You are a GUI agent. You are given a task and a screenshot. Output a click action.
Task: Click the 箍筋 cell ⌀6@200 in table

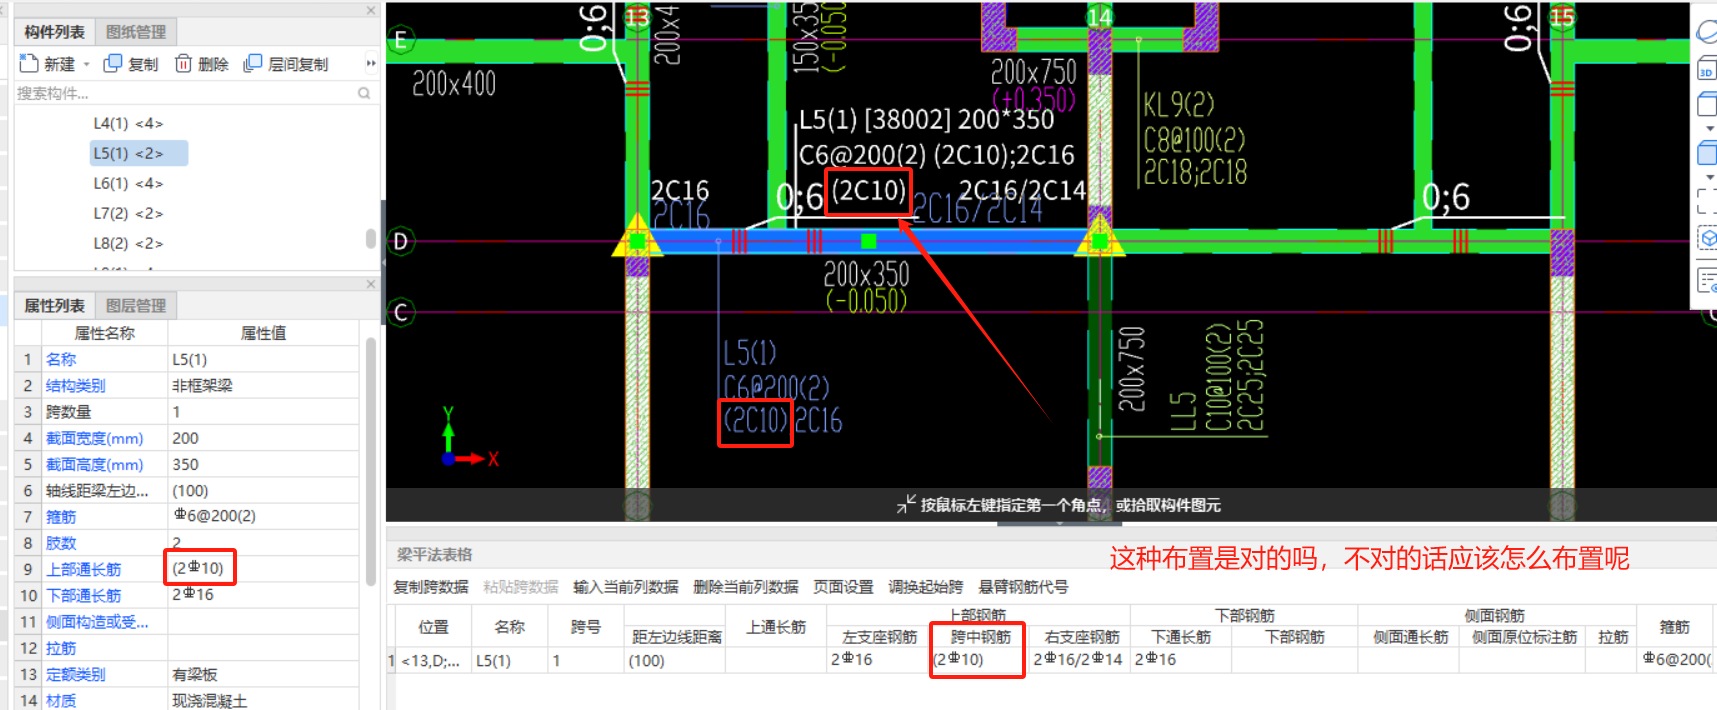(x=1675, y=660)
